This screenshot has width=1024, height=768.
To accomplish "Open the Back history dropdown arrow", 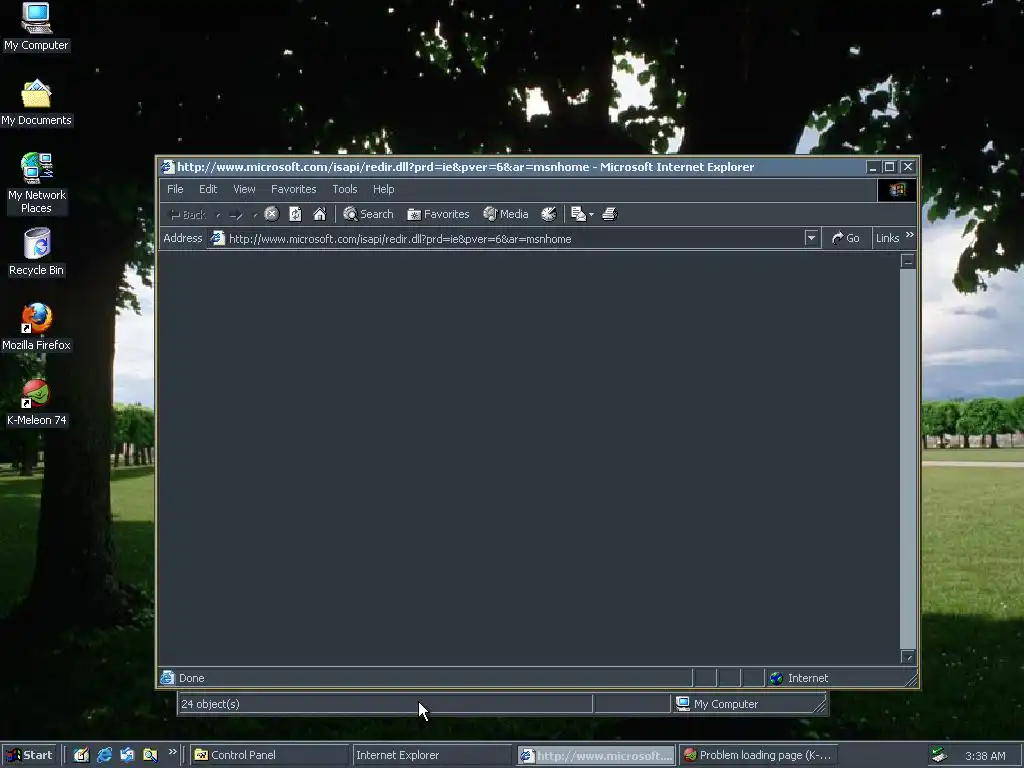I will pos(218,215).
